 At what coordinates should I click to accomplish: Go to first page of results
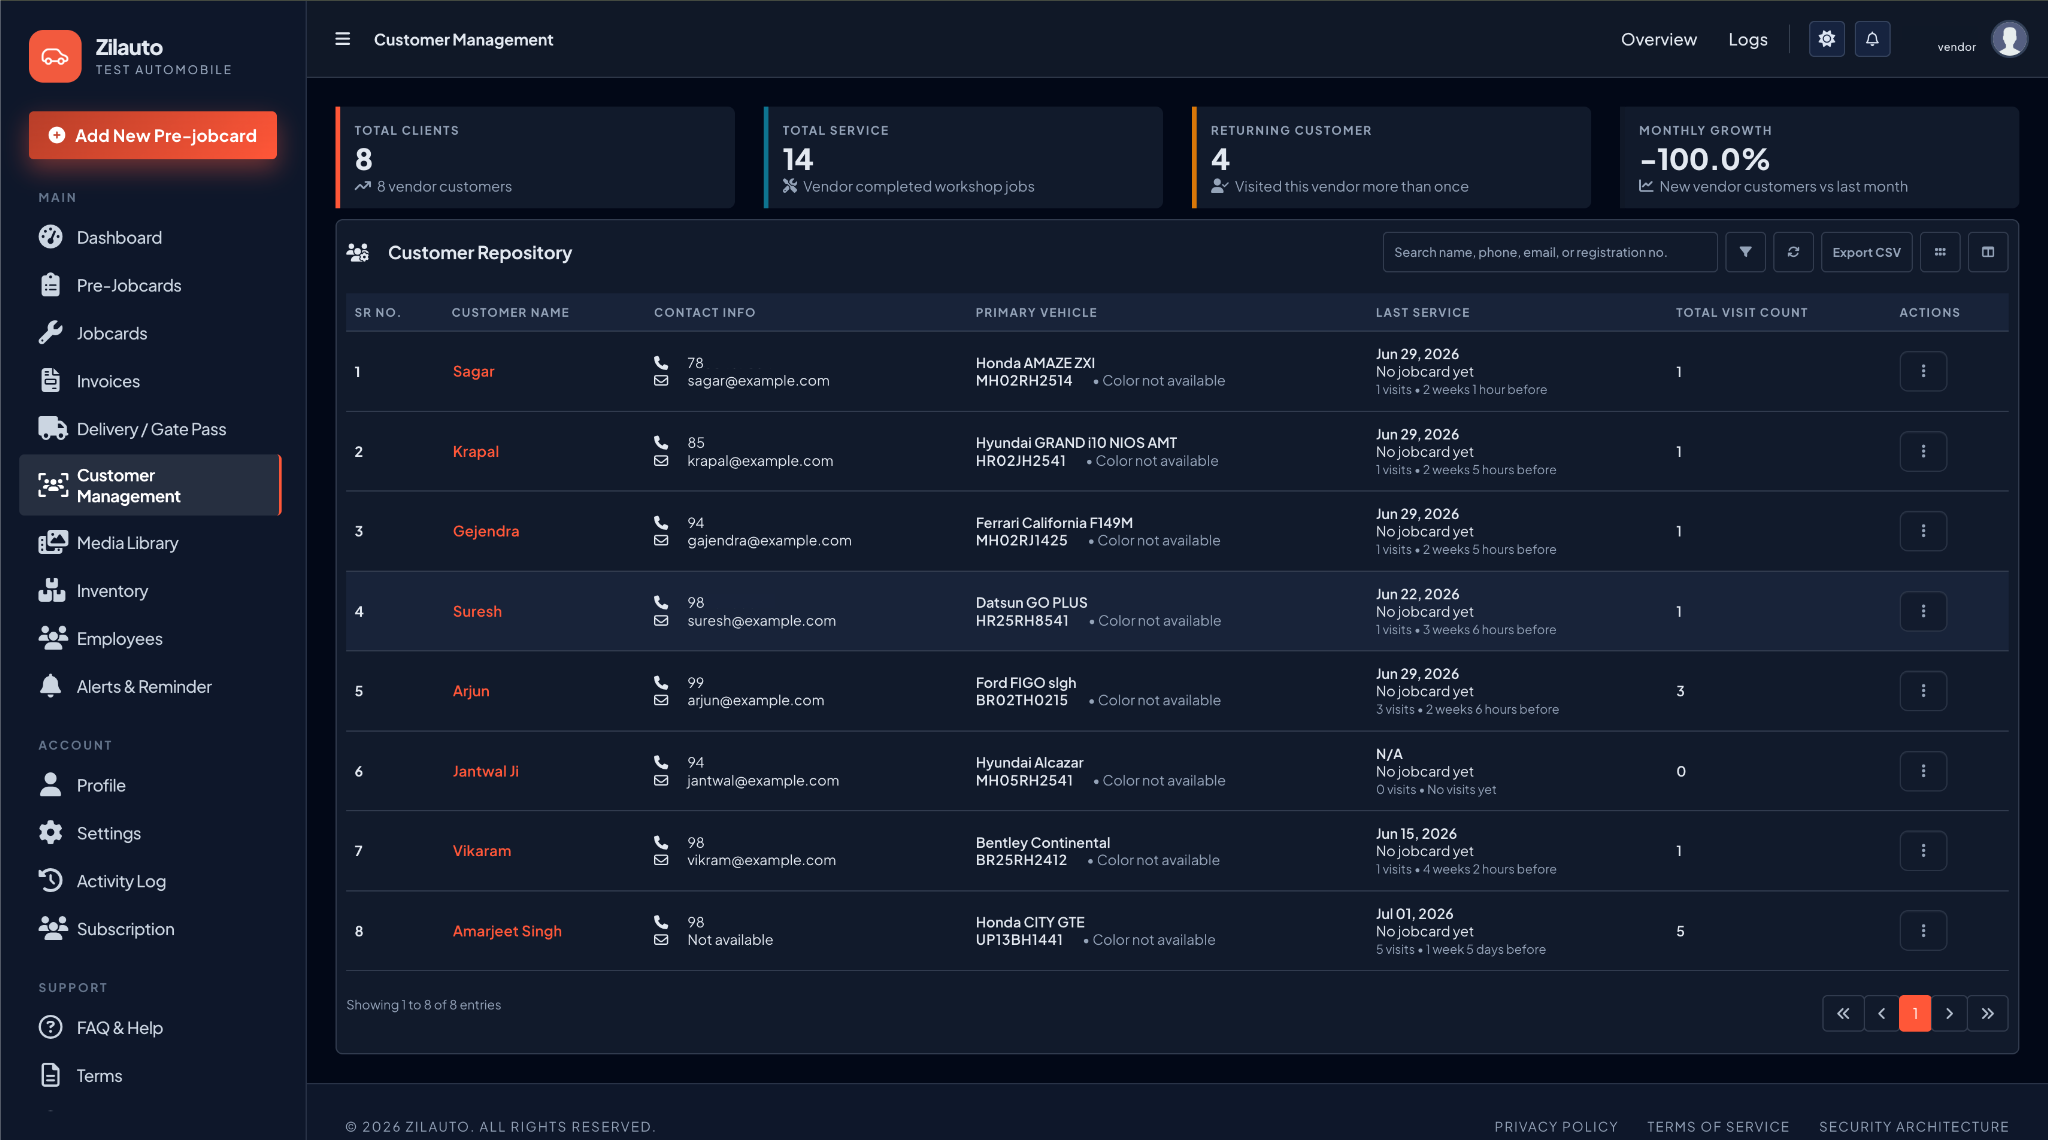(1843, 1013)
